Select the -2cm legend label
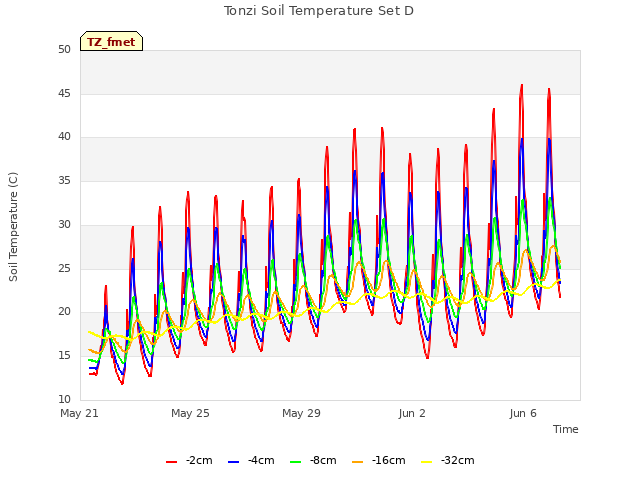This screenshot has height=480, width=640. click(199, 460)
